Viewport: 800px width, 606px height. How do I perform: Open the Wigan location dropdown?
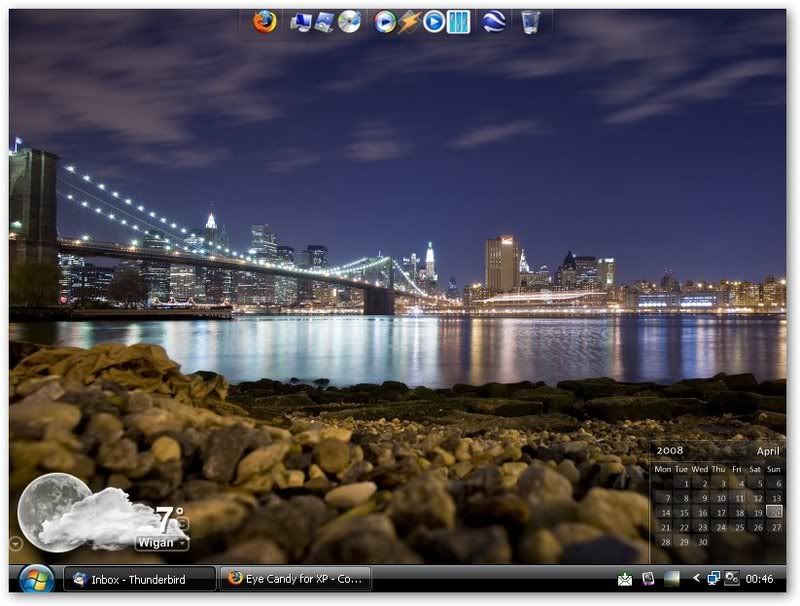pos(162,543)
